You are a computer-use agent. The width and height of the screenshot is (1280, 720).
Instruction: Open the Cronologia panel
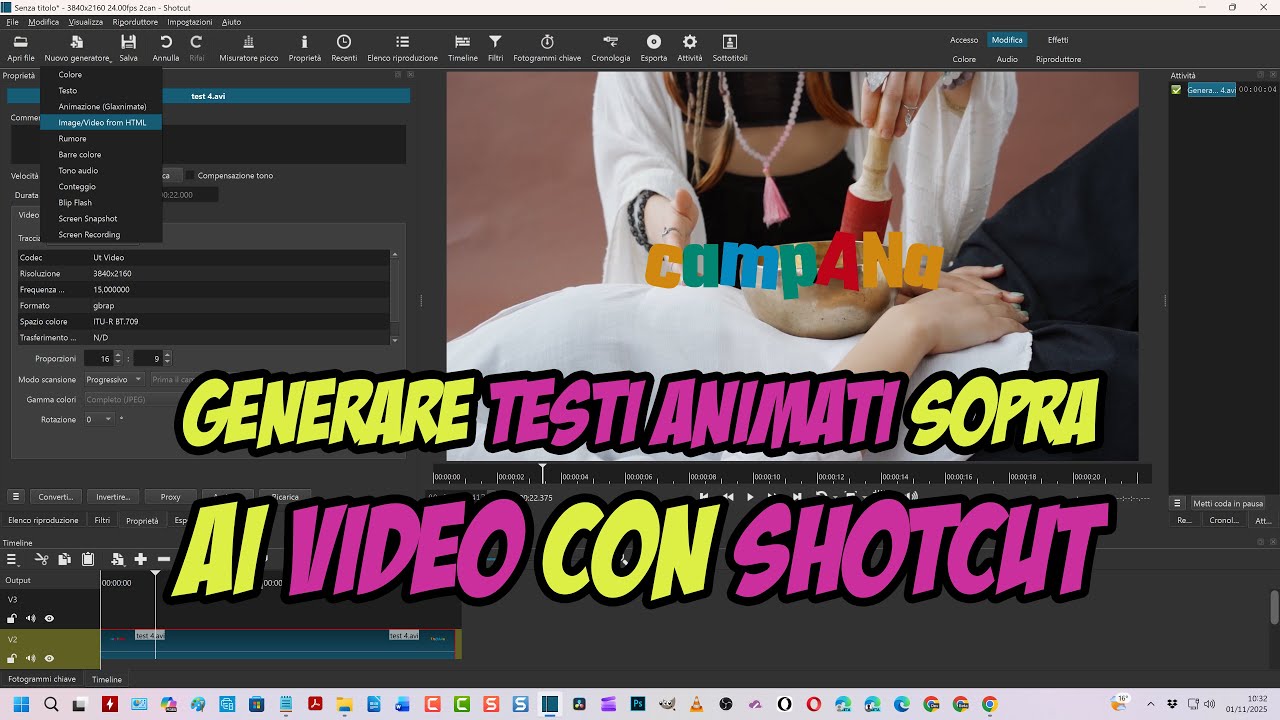610,47
